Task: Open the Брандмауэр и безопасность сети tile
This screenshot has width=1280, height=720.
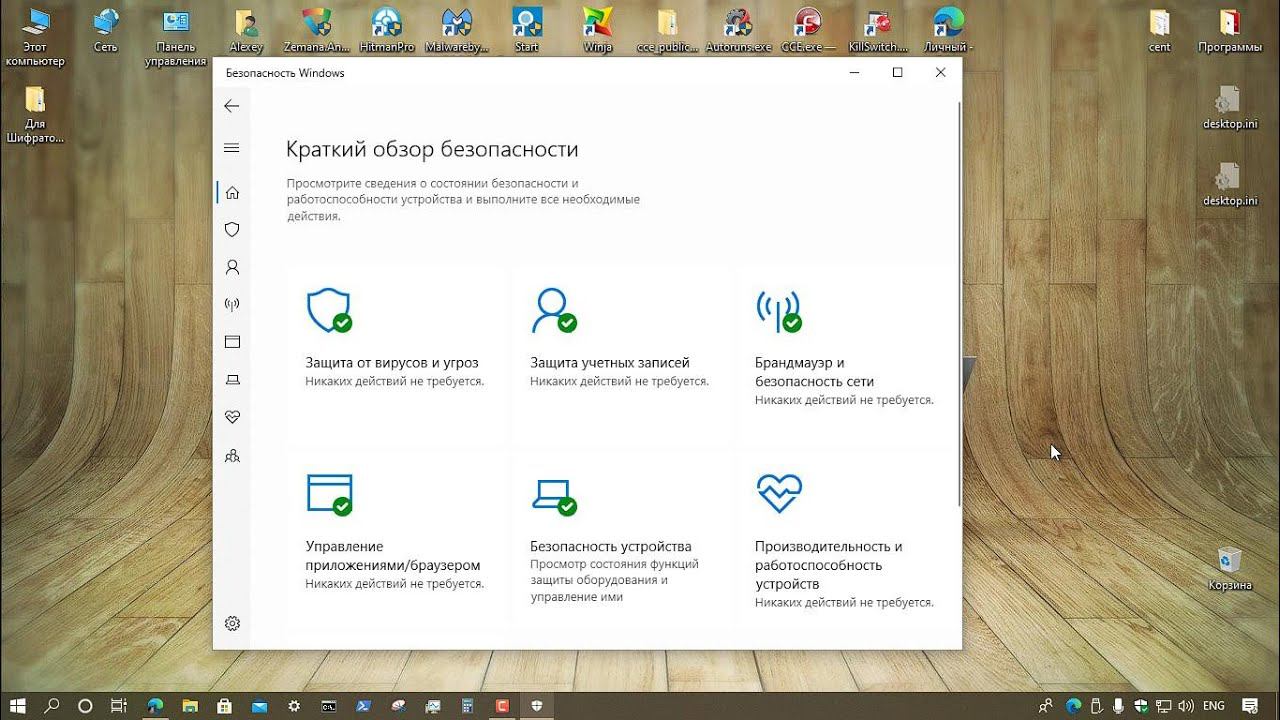Action: point(846,353)
